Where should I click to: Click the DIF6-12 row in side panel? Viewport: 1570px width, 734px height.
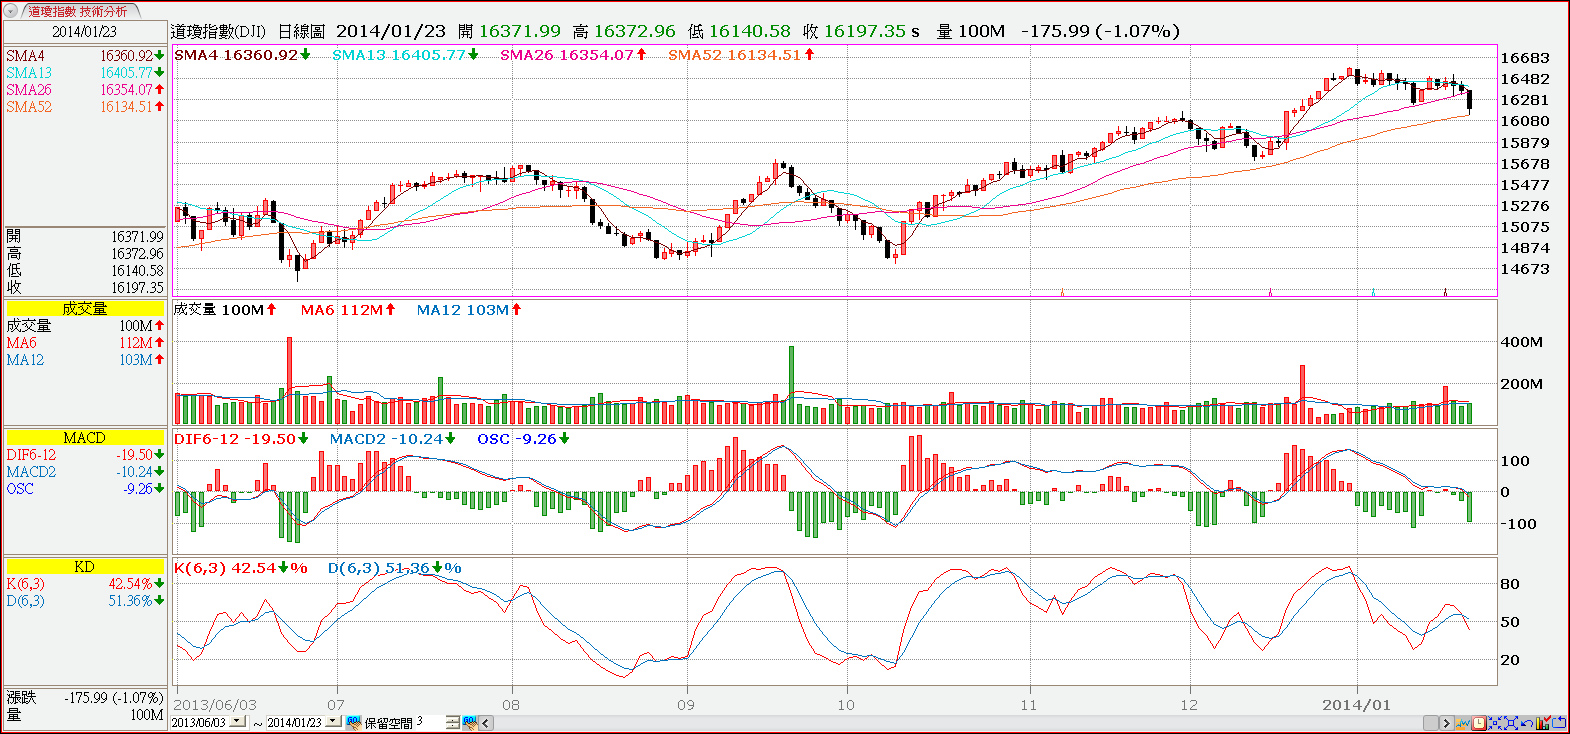tap(85, 455)
